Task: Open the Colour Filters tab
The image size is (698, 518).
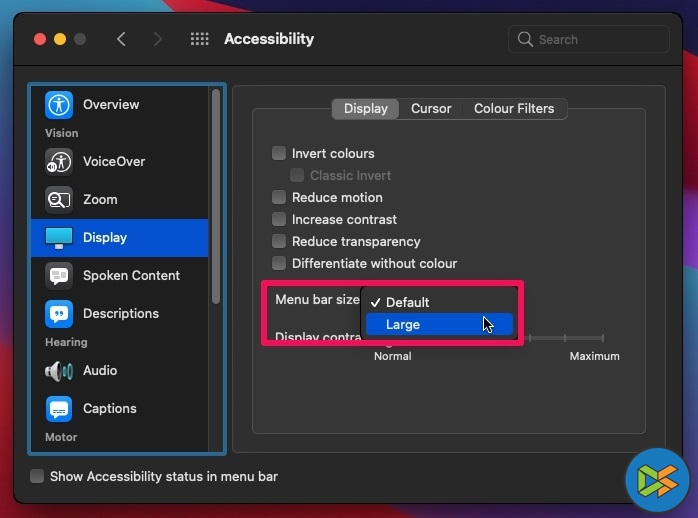Action: (x=514, y=108)
